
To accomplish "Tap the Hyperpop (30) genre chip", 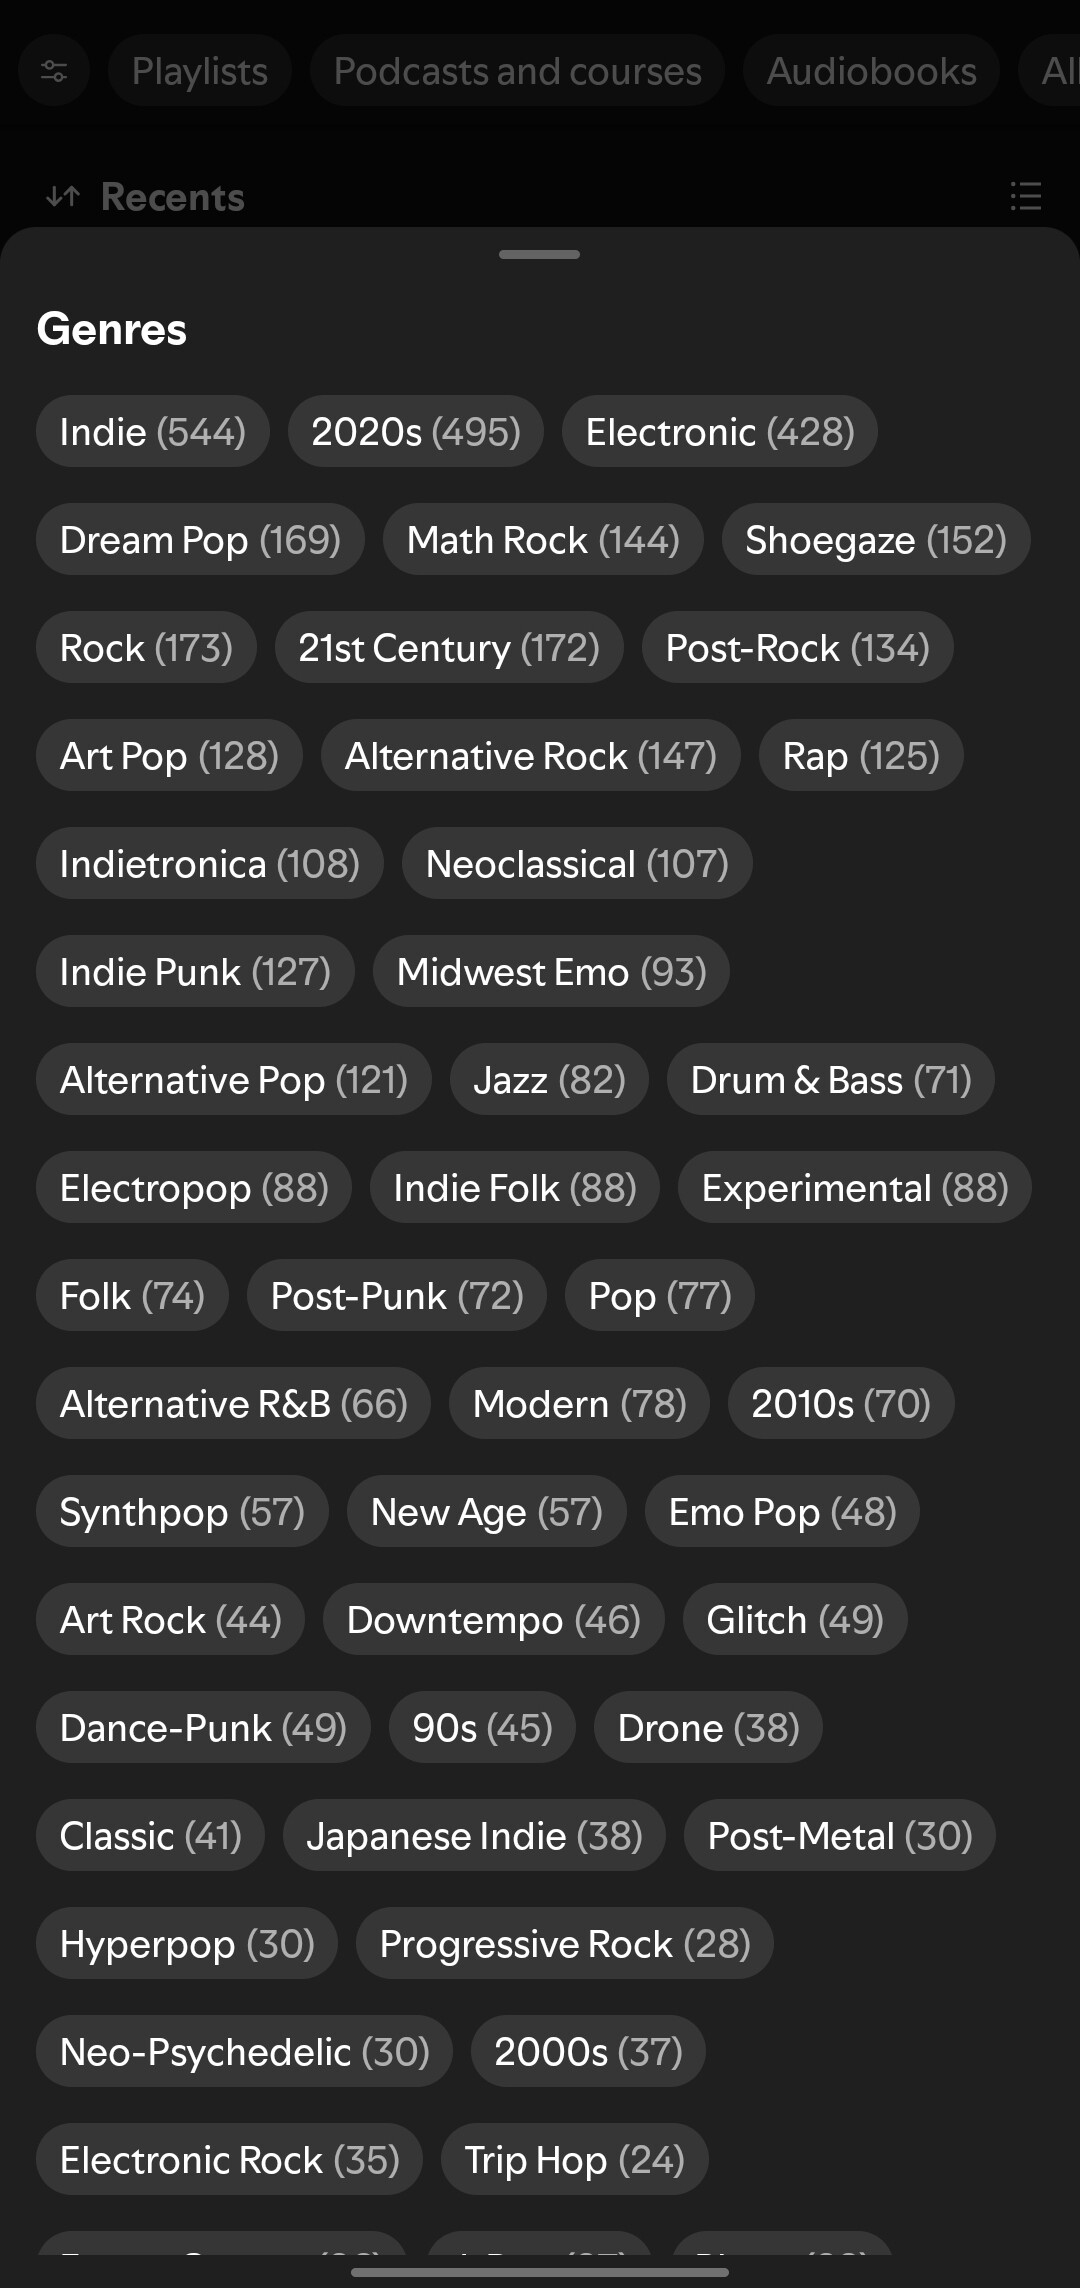I will tap(187, 1944).
